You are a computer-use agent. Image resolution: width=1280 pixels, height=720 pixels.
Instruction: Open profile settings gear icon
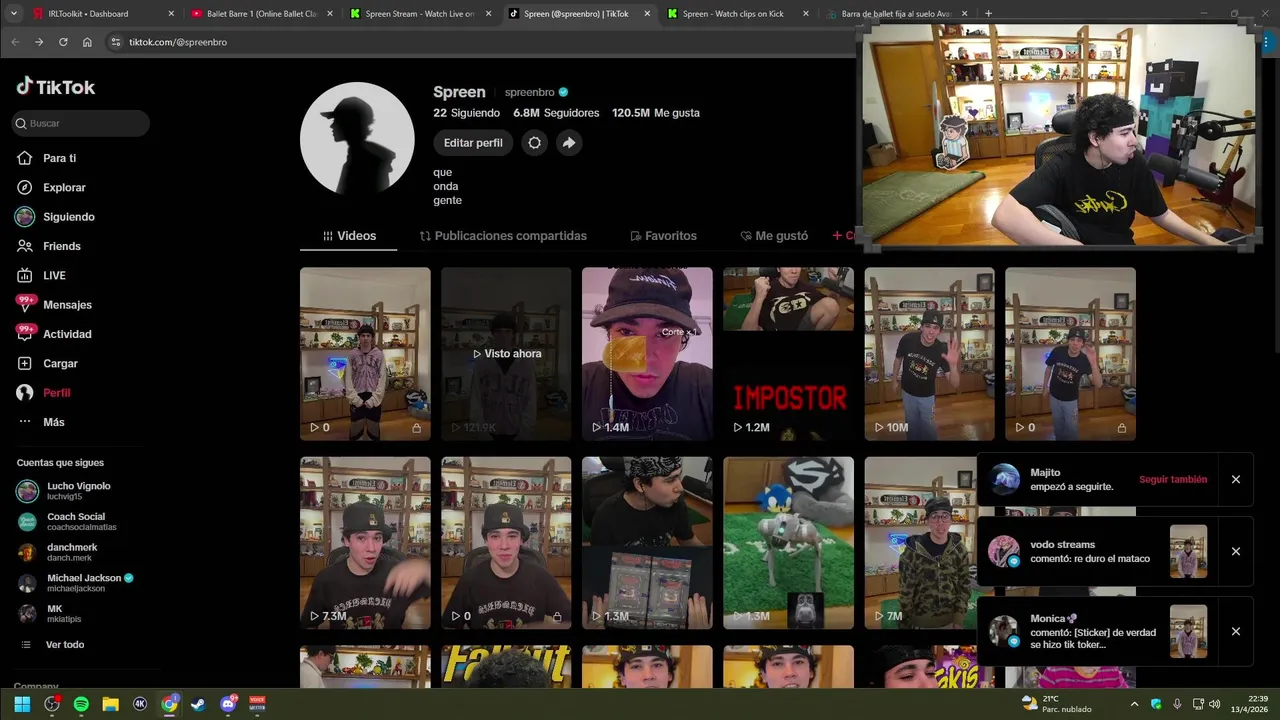[x=534, y=143]
